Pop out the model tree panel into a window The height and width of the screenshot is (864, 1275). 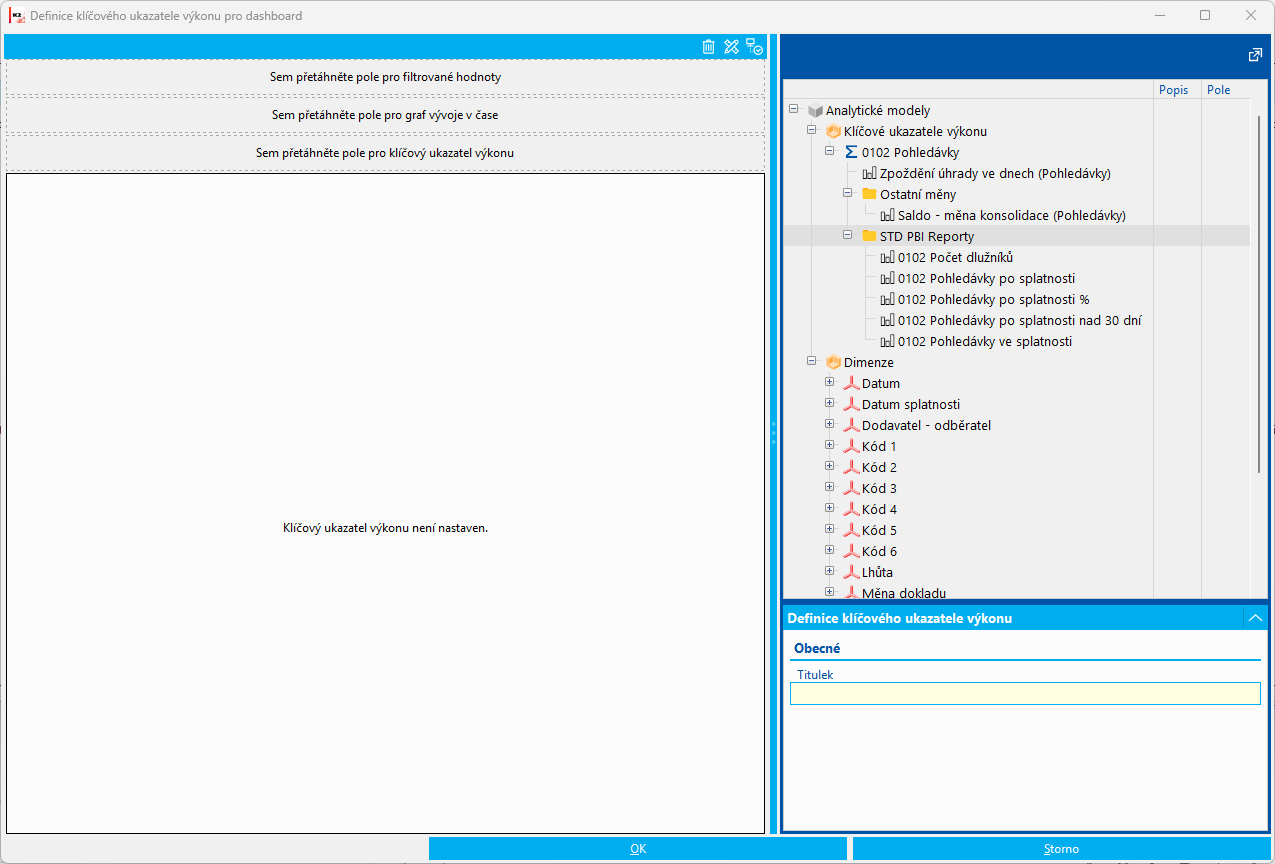pos(1255,55)
